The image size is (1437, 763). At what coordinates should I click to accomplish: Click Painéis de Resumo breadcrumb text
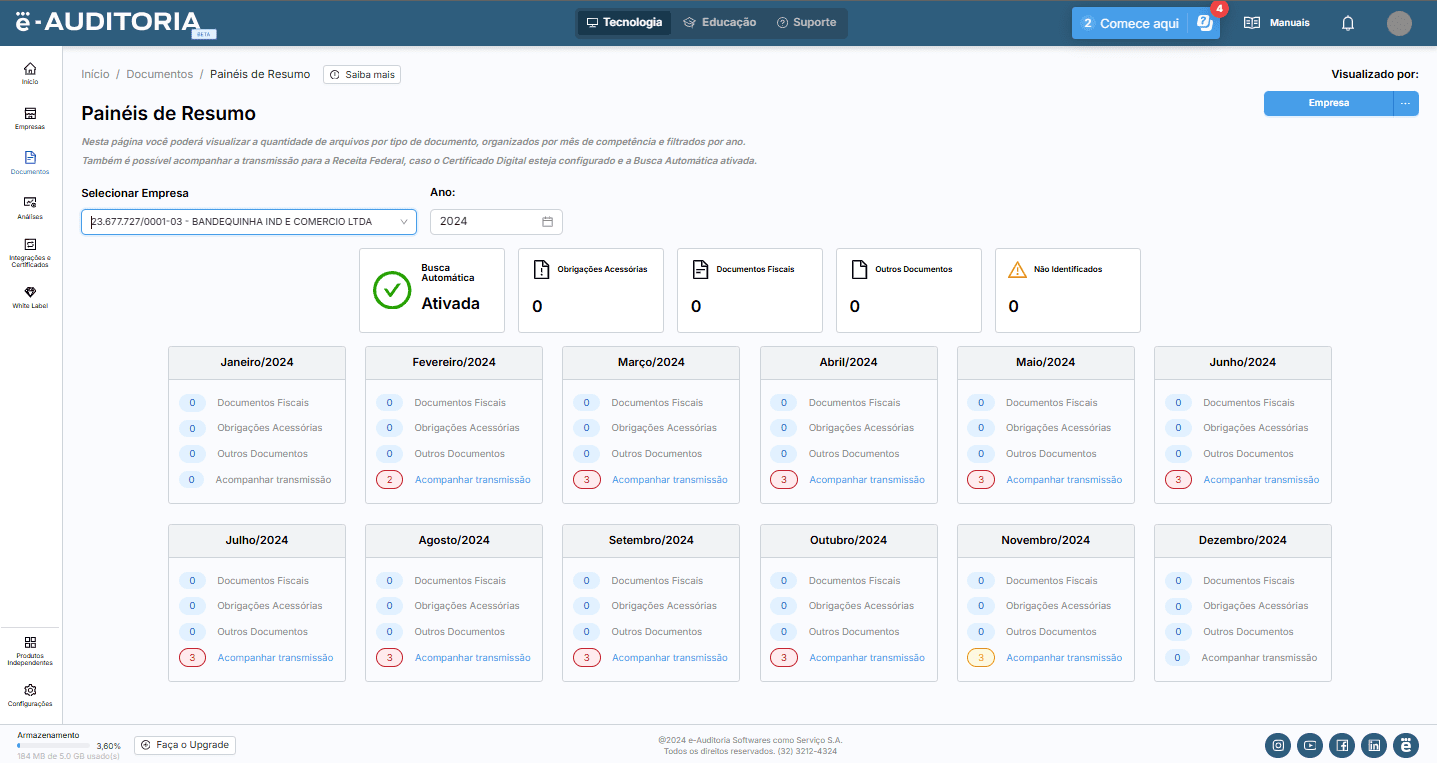[x=260, y=74]
